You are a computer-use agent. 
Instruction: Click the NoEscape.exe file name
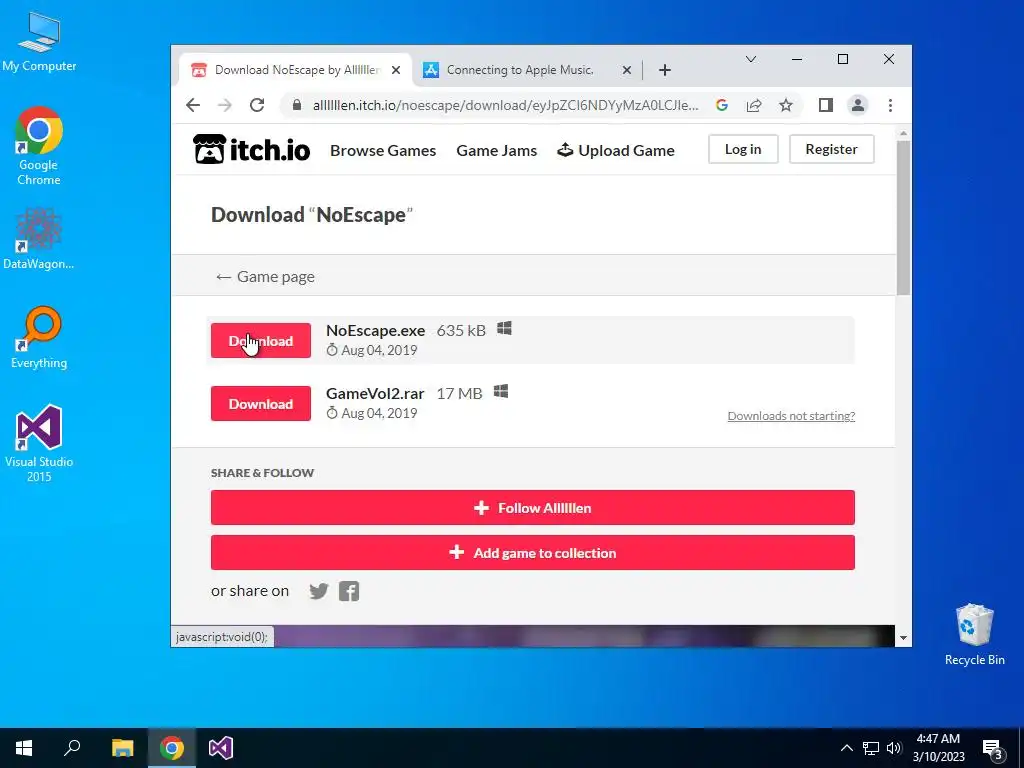pyautogui.click(x=376, y=330)
